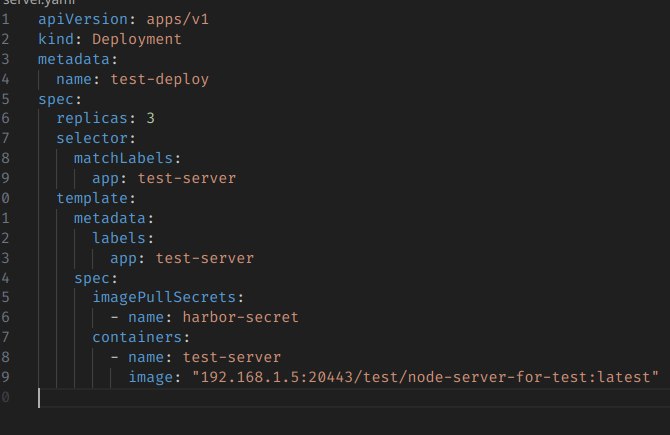Image resolution: width=670 pixels, height=435 pixels.
Task: Click the apiVersion key on first line
Action: (79, 20)
